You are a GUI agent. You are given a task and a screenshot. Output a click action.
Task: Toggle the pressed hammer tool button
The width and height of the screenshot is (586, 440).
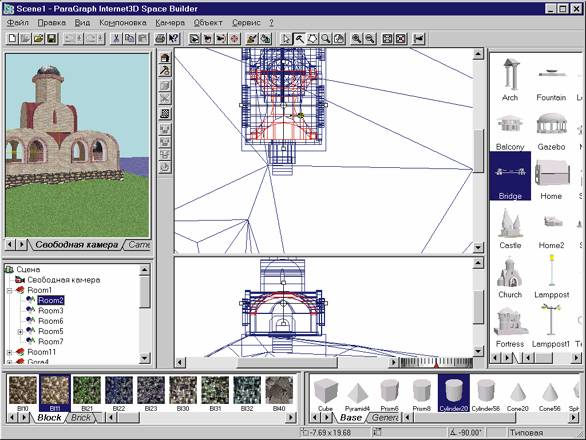[299, 39]
